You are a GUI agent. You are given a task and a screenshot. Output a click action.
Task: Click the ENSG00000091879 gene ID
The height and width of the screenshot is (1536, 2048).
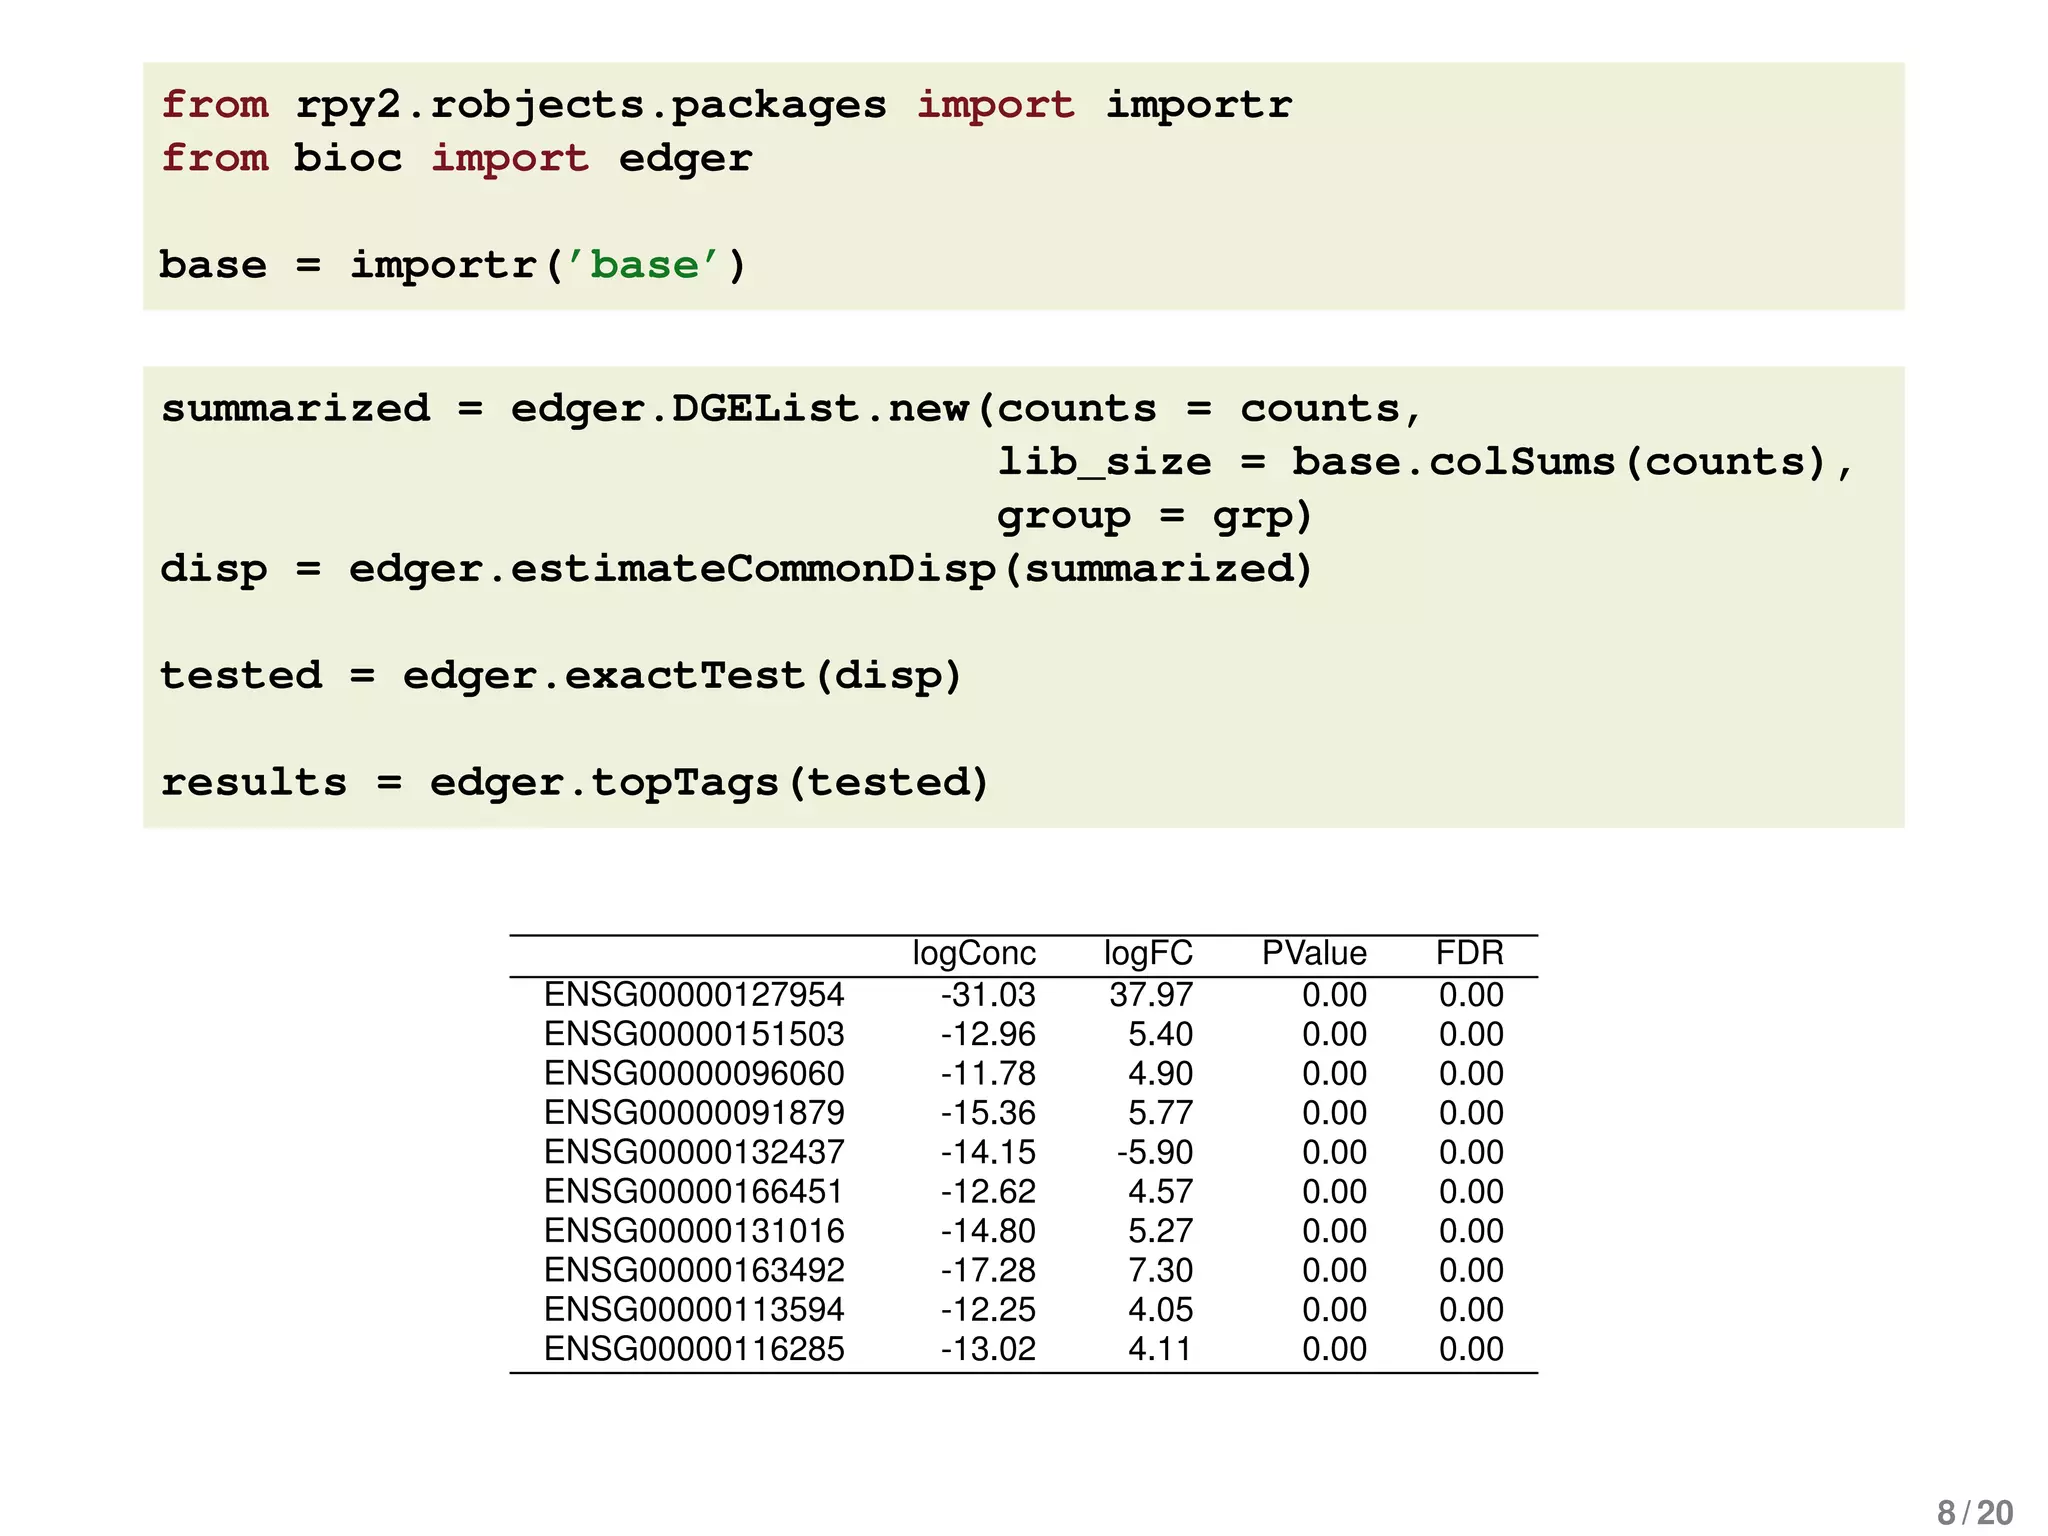694,1113
